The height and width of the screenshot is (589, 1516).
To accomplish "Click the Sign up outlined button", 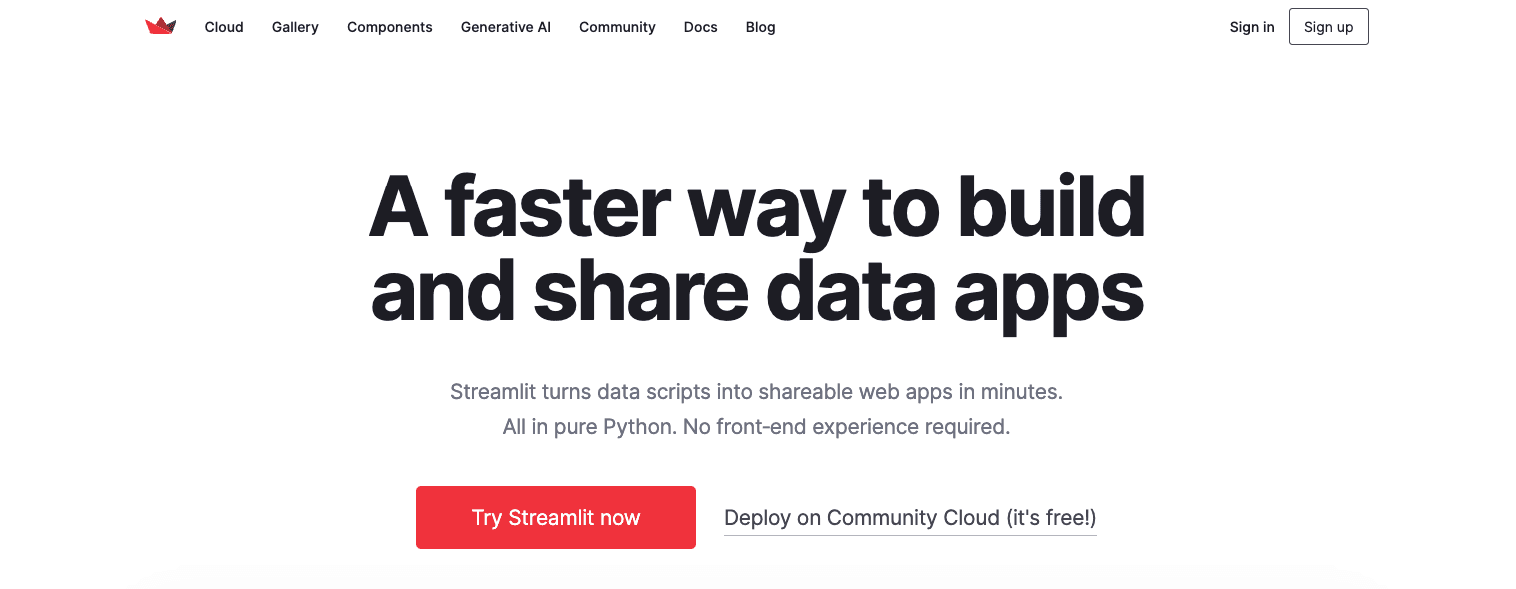I will (1328, 26).
